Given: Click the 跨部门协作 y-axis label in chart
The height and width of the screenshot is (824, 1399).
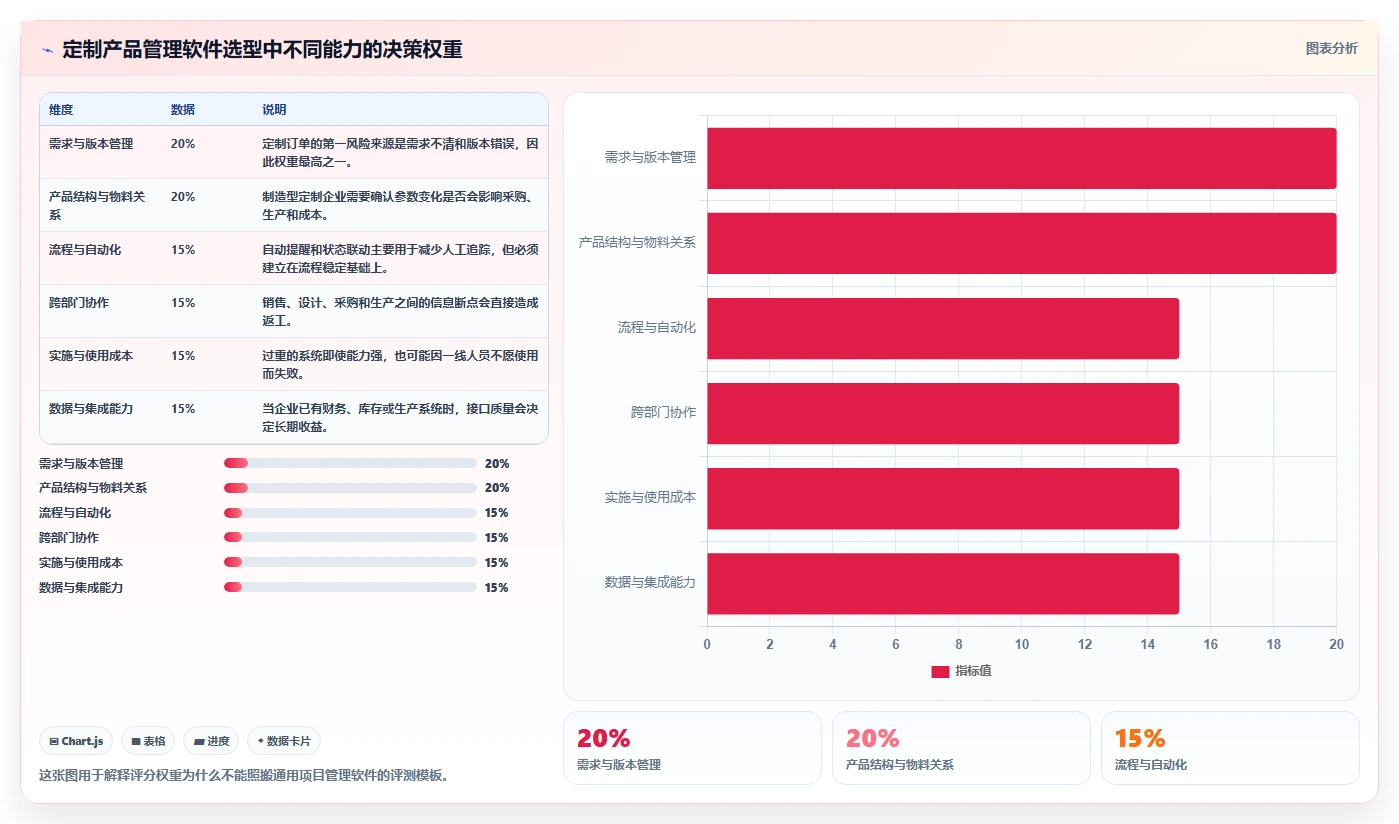Looking at the screenshot, I should [663, 412].
